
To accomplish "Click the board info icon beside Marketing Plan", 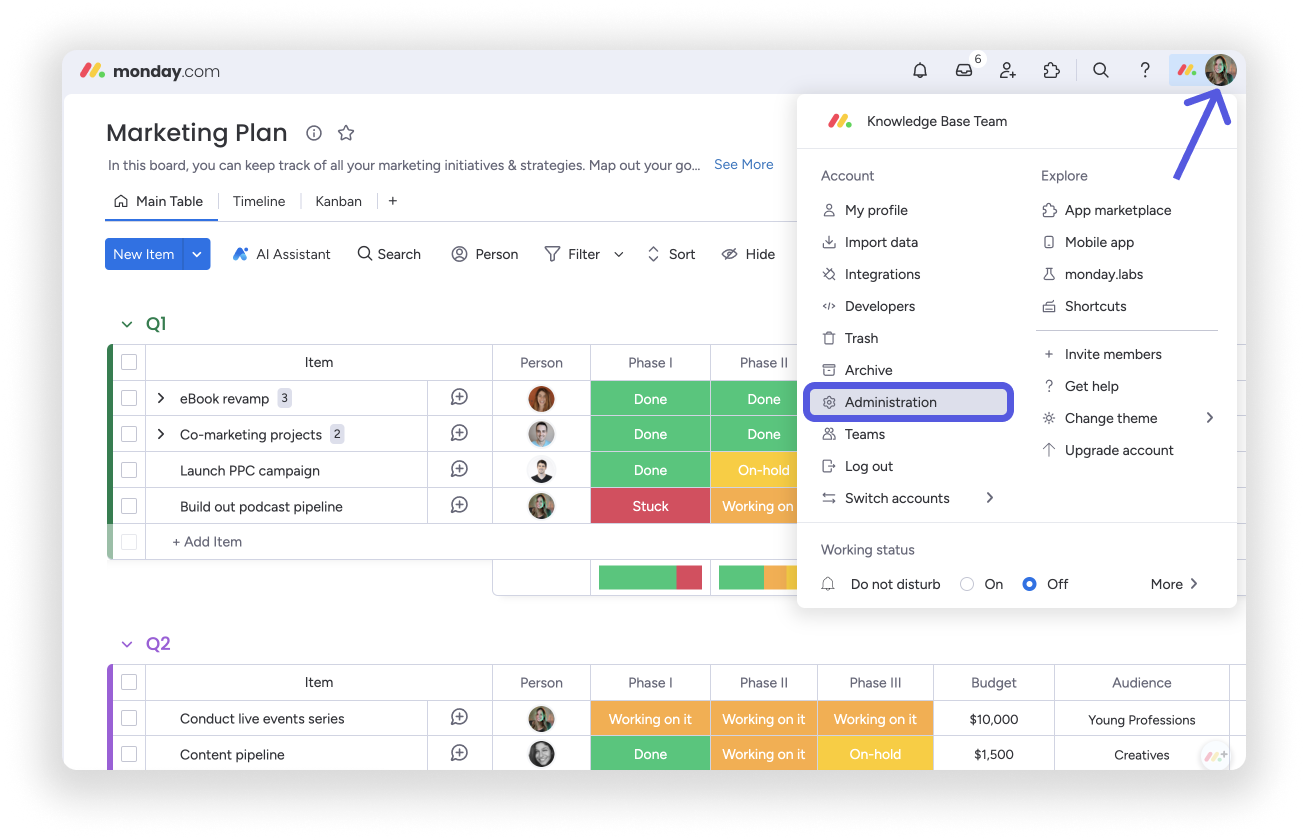I will pyautogui.click(x=314, y=133).
